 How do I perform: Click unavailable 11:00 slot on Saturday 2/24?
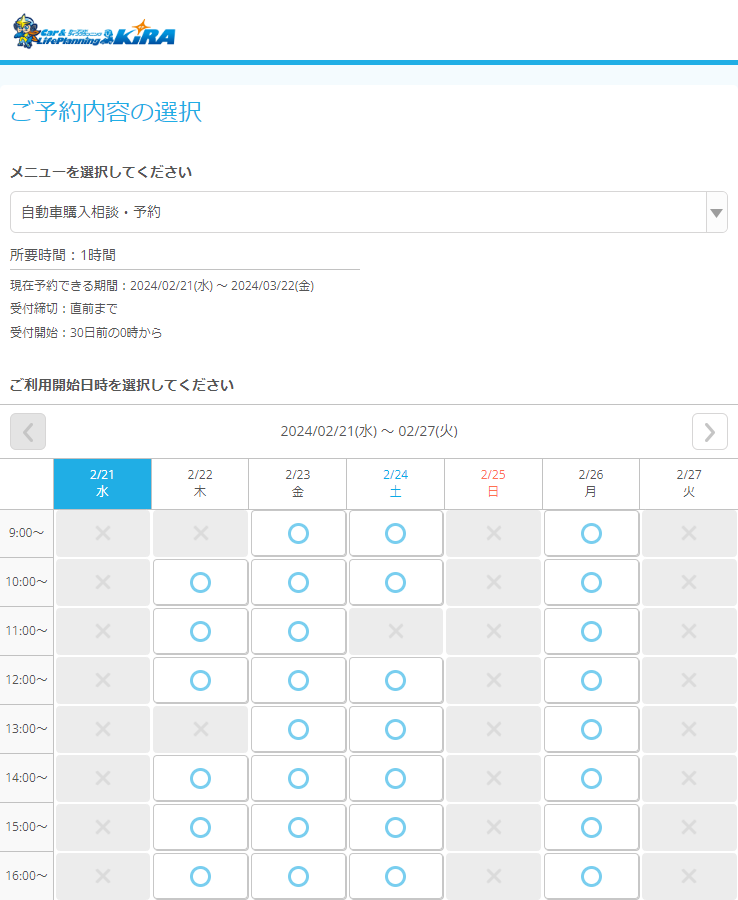395,631
